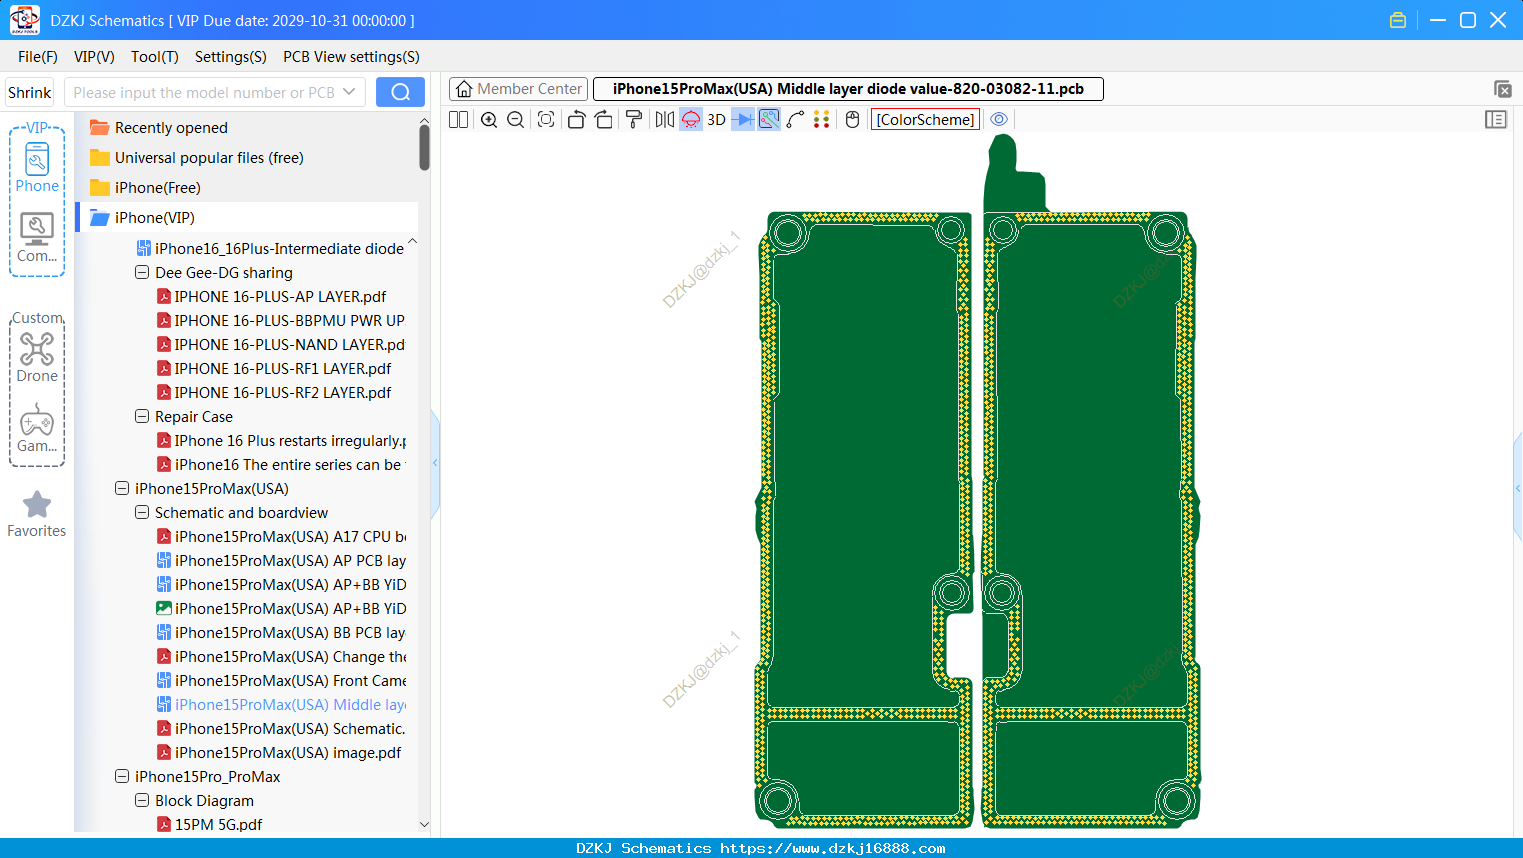This screenshot has width=1523, height=858.
Task: Collapse the iPhone15ProMax(USA) tree node
Action: click(x=122, y=488)
